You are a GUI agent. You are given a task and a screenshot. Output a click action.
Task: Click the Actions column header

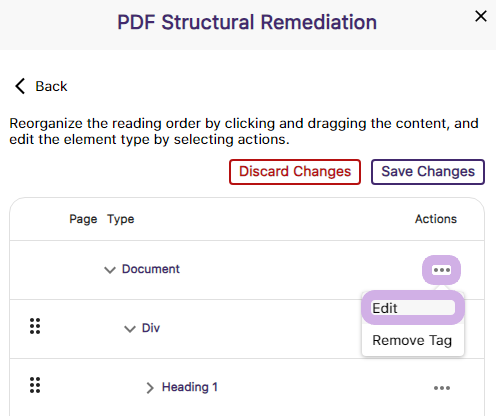coord(436,219)
